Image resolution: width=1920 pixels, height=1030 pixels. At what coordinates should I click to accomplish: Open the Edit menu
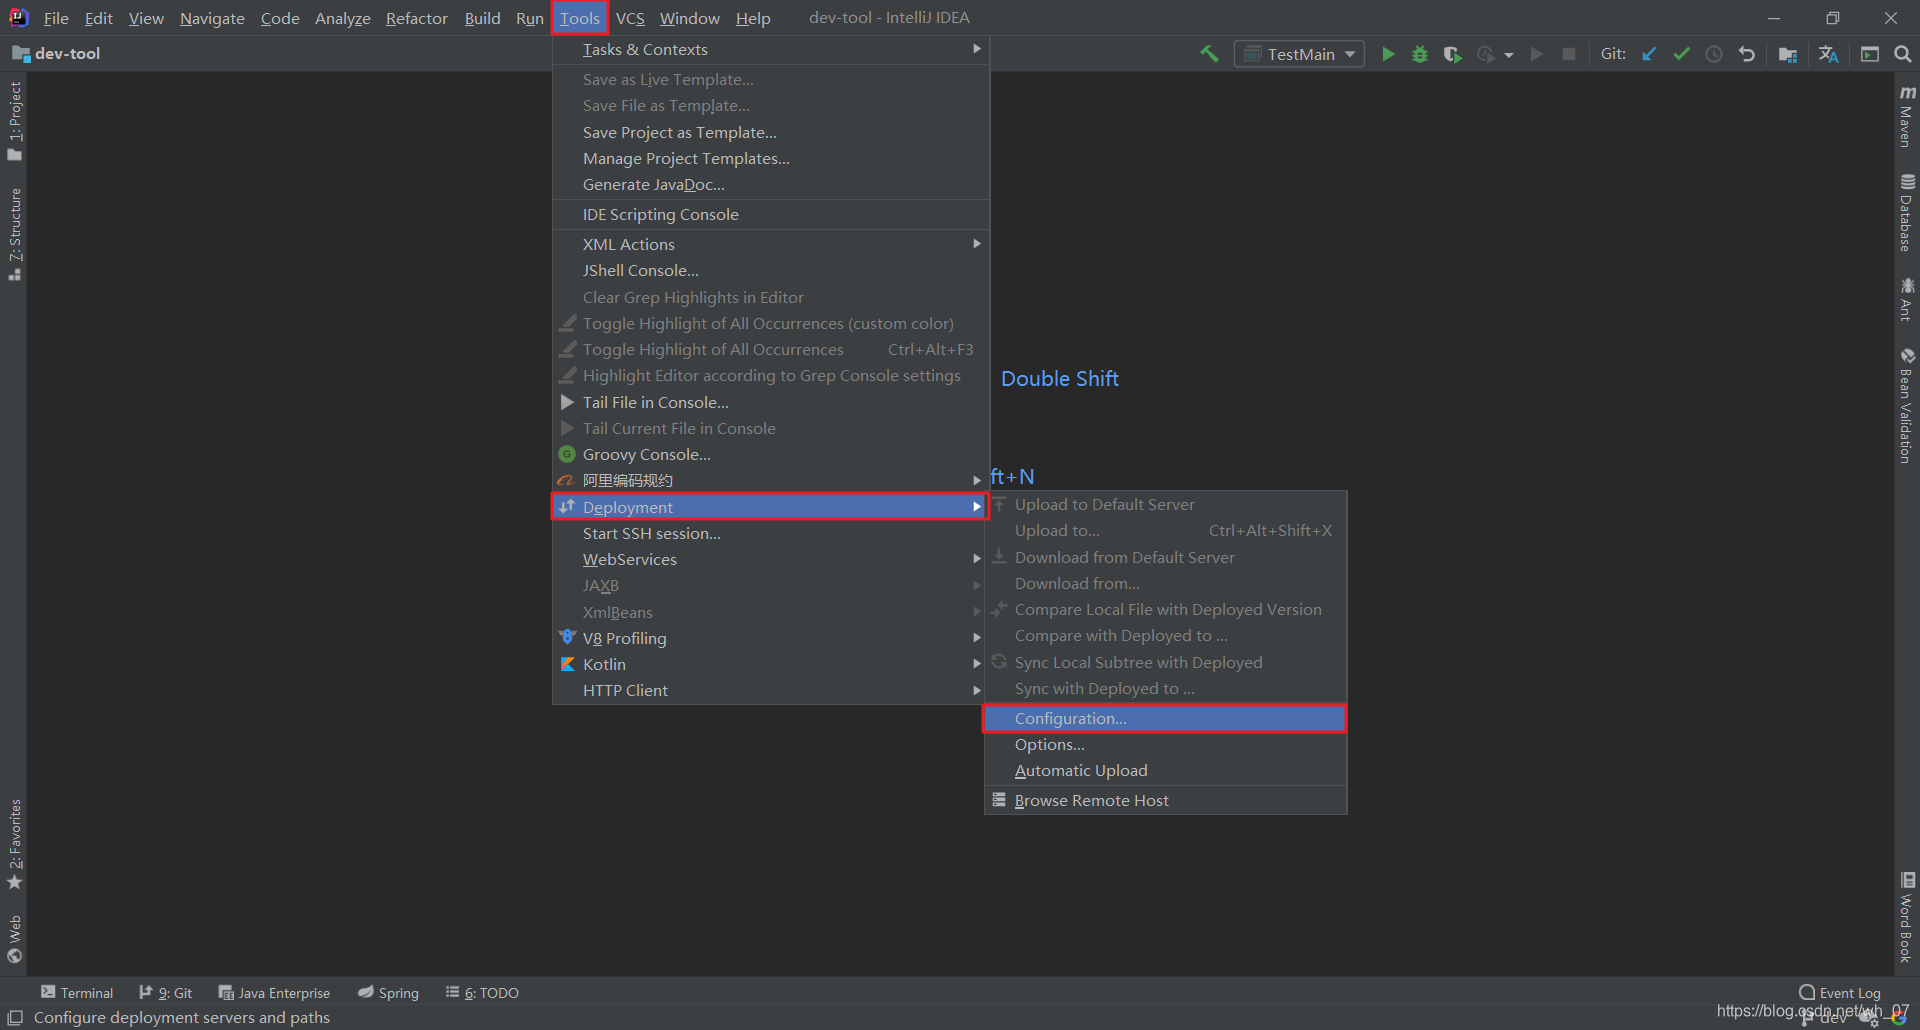[x=98, y=18]
